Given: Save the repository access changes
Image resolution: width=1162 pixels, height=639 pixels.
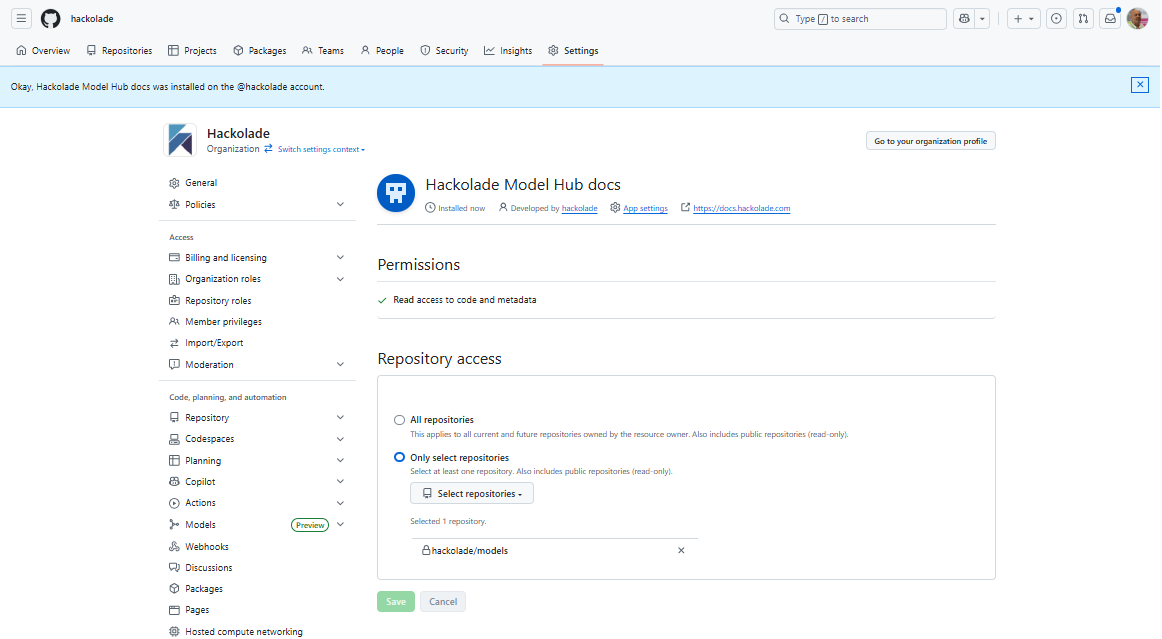Looking at the screenshot, I should pyautogui.click(x=395, y=601).
